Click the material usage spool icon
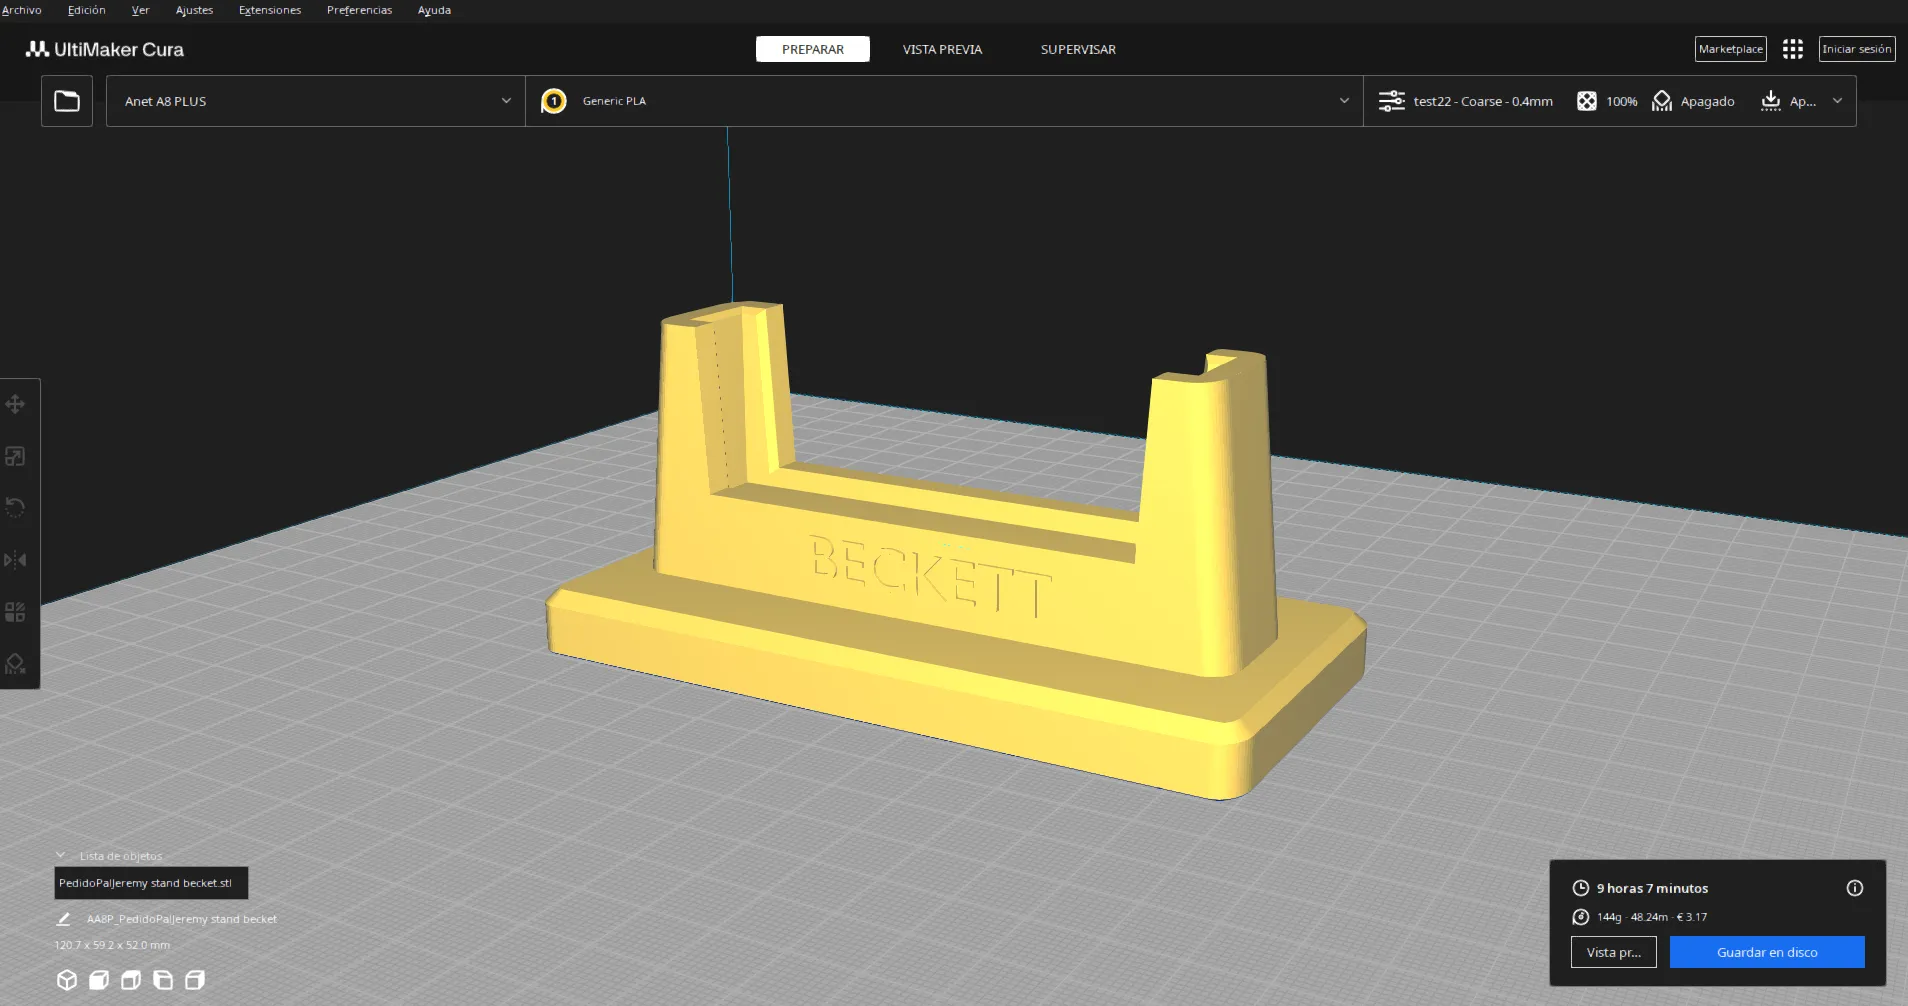 pyautogui.click(x=1581, y=917)
